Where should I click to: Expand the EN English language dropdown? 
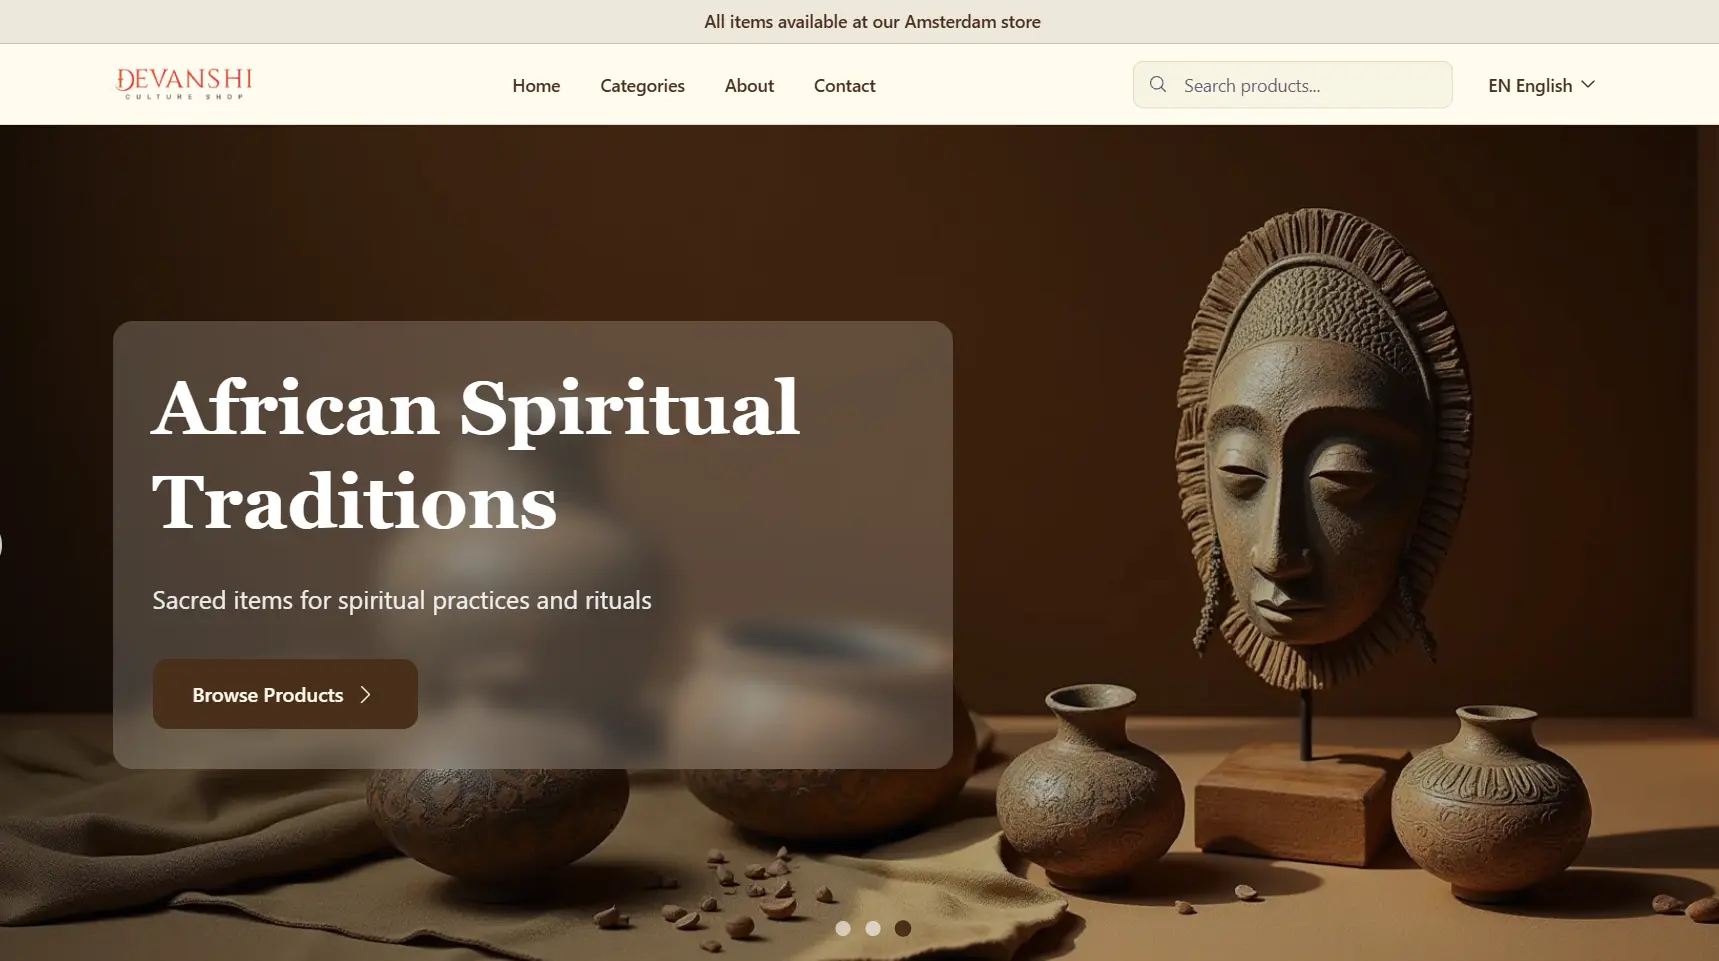coord(1541,86)
